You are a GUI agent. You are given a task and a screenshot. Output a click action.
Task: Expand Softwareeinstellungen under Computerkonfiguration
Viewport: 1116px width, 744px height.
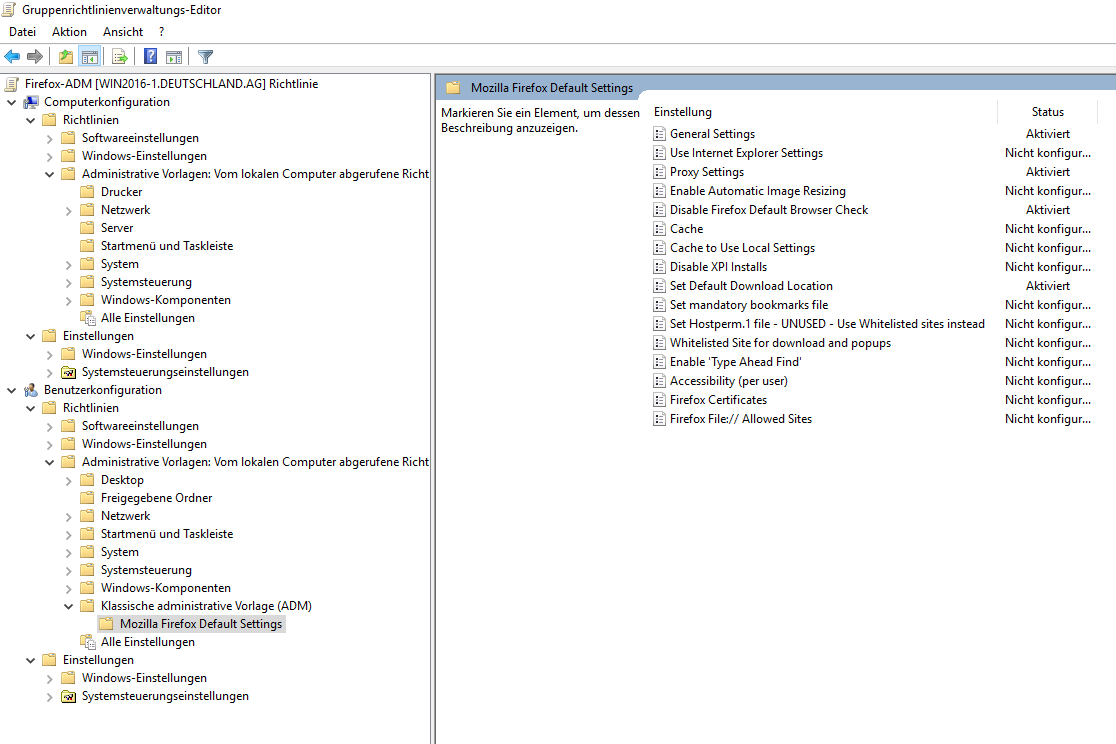(49, 138)
